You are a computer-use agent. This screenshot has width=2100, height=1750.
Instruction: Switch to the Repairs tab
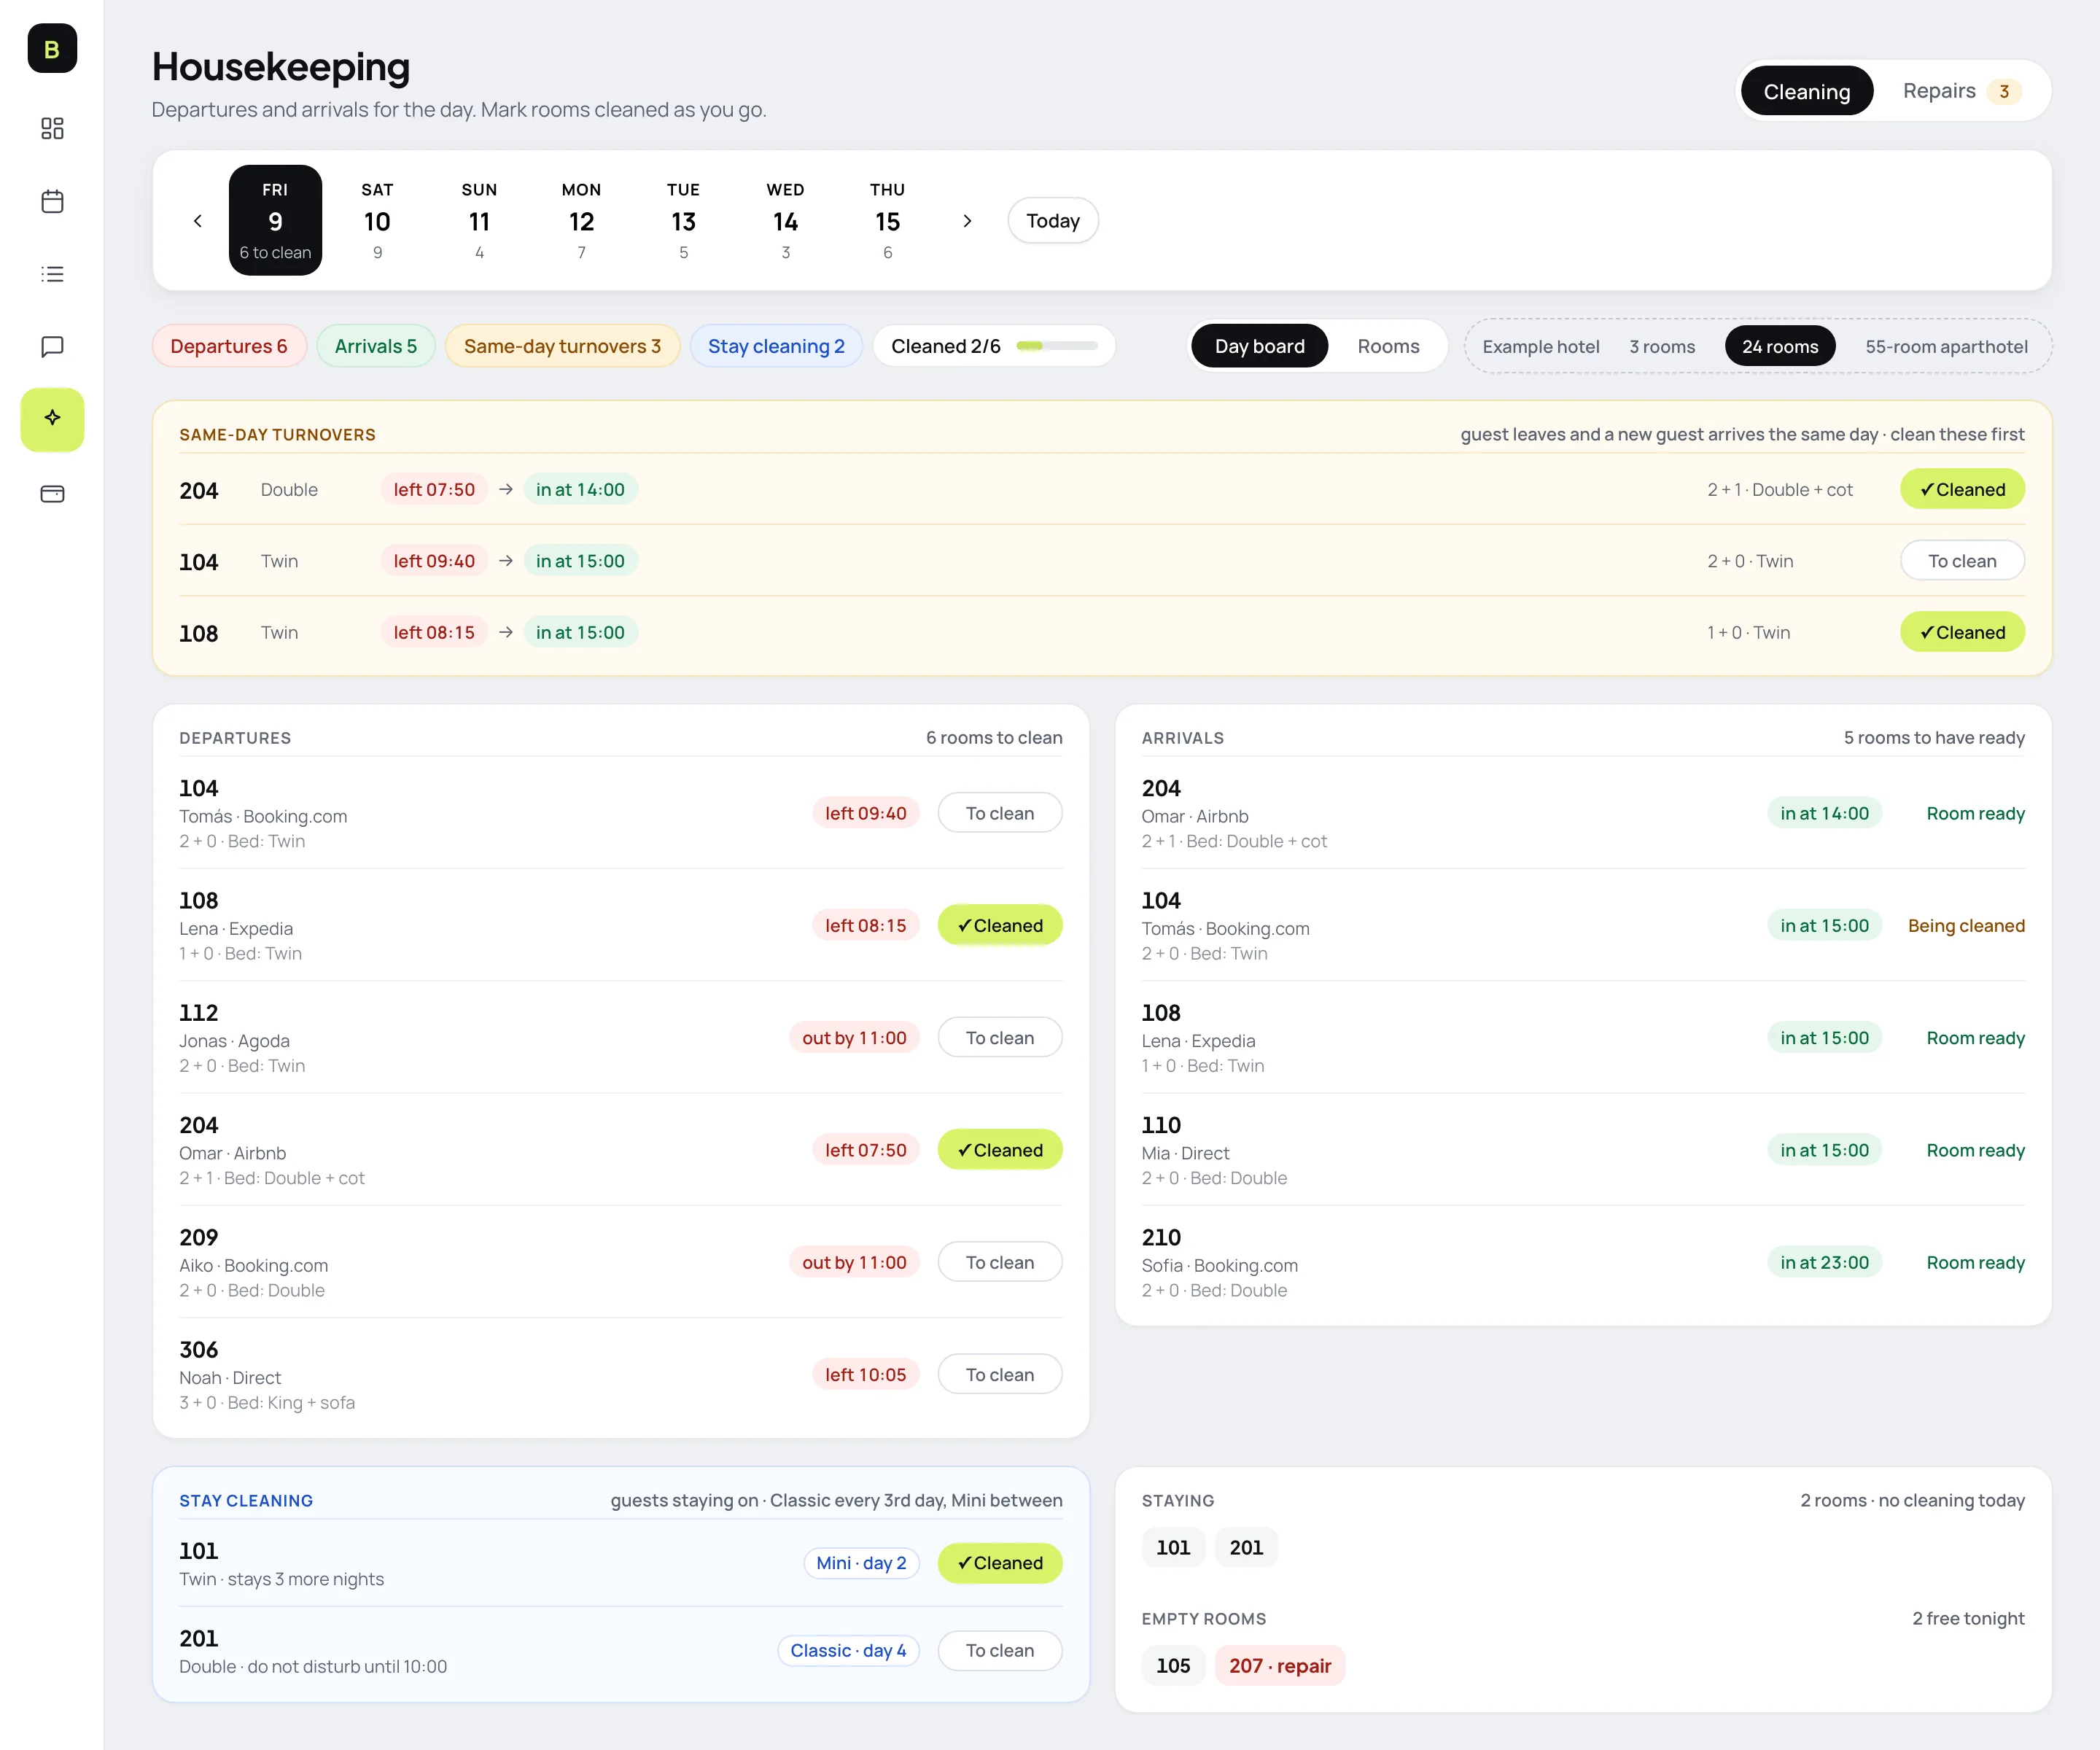click(x=1961, y=91)
